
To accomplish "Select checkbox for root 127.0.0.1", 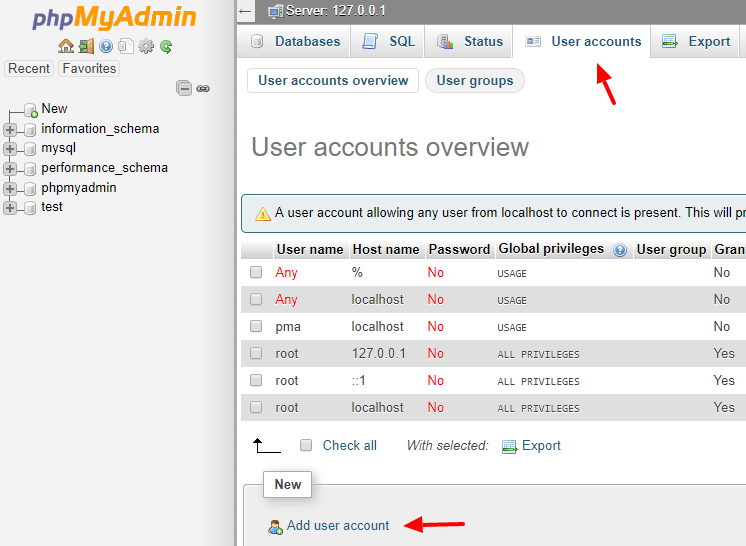I will [256, 353].
